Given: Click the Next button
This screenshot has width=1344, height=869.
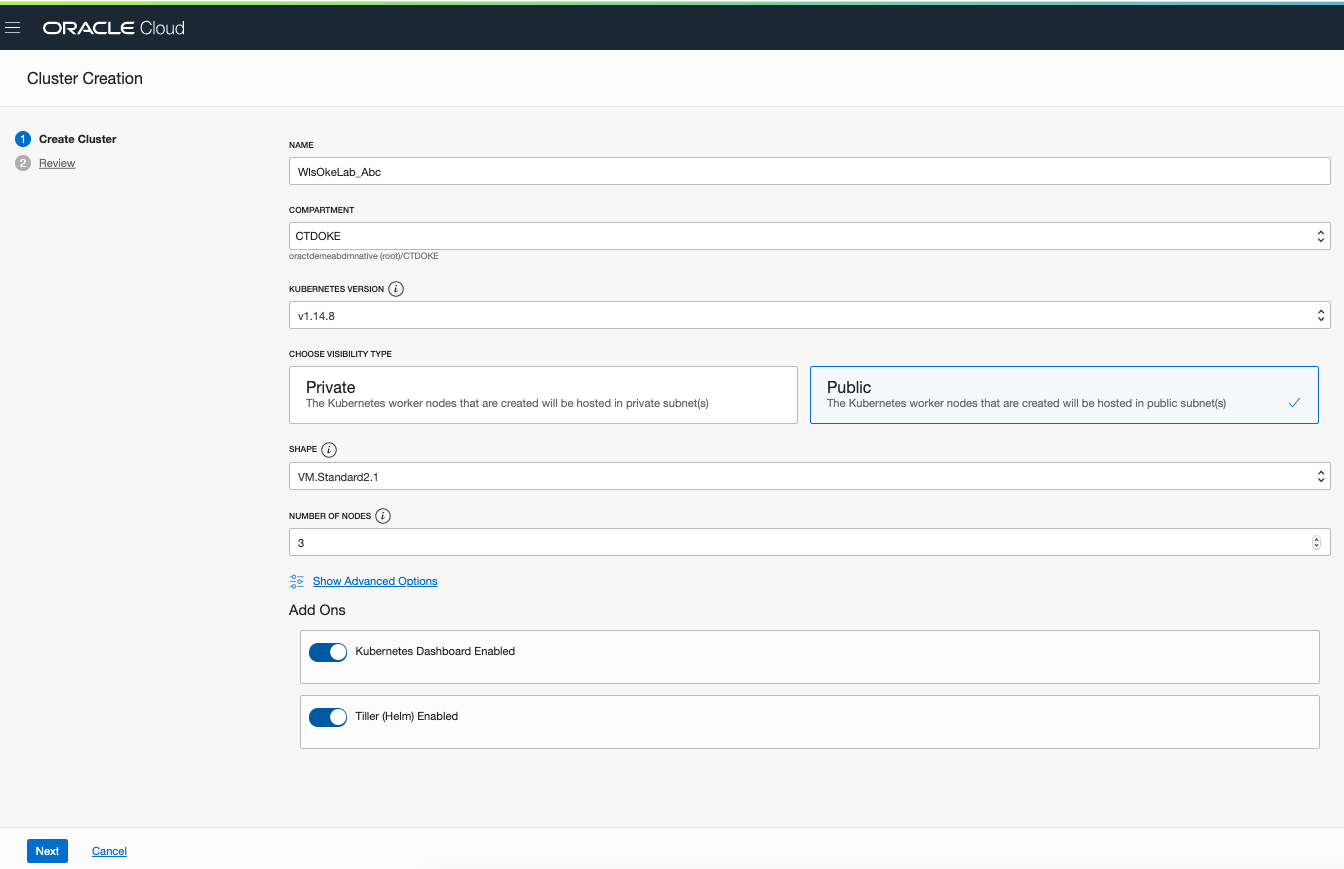Looking at the screenshot, I should click(x=47, y=851).
